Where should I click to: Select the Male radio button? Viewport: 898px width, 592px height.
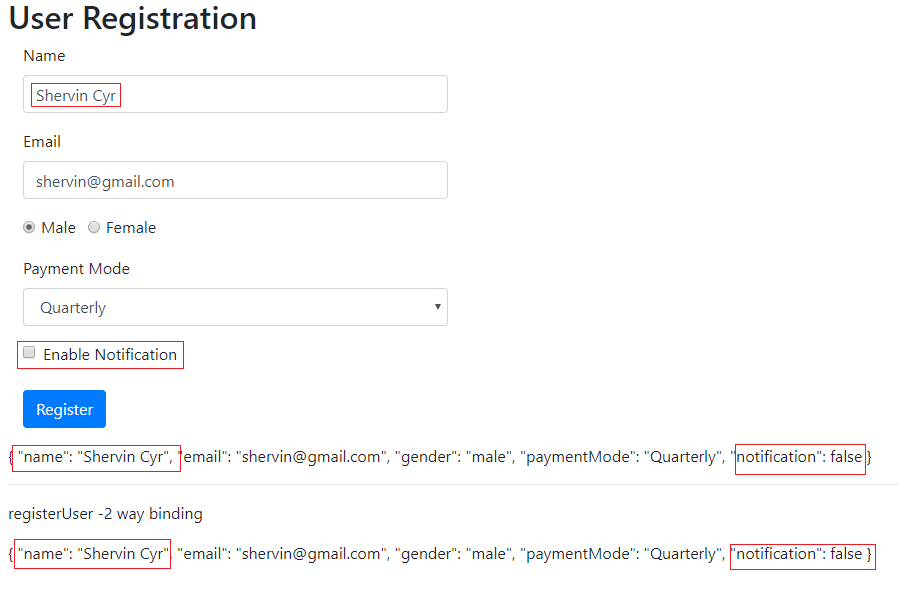[30, 228]
